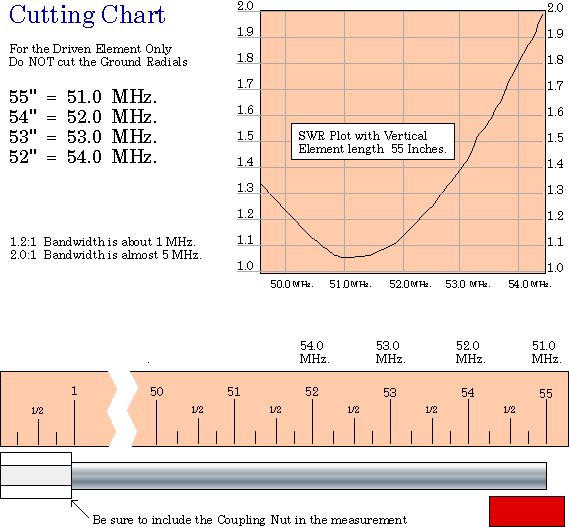Click the SWR Plot label box

coord(373,142)
